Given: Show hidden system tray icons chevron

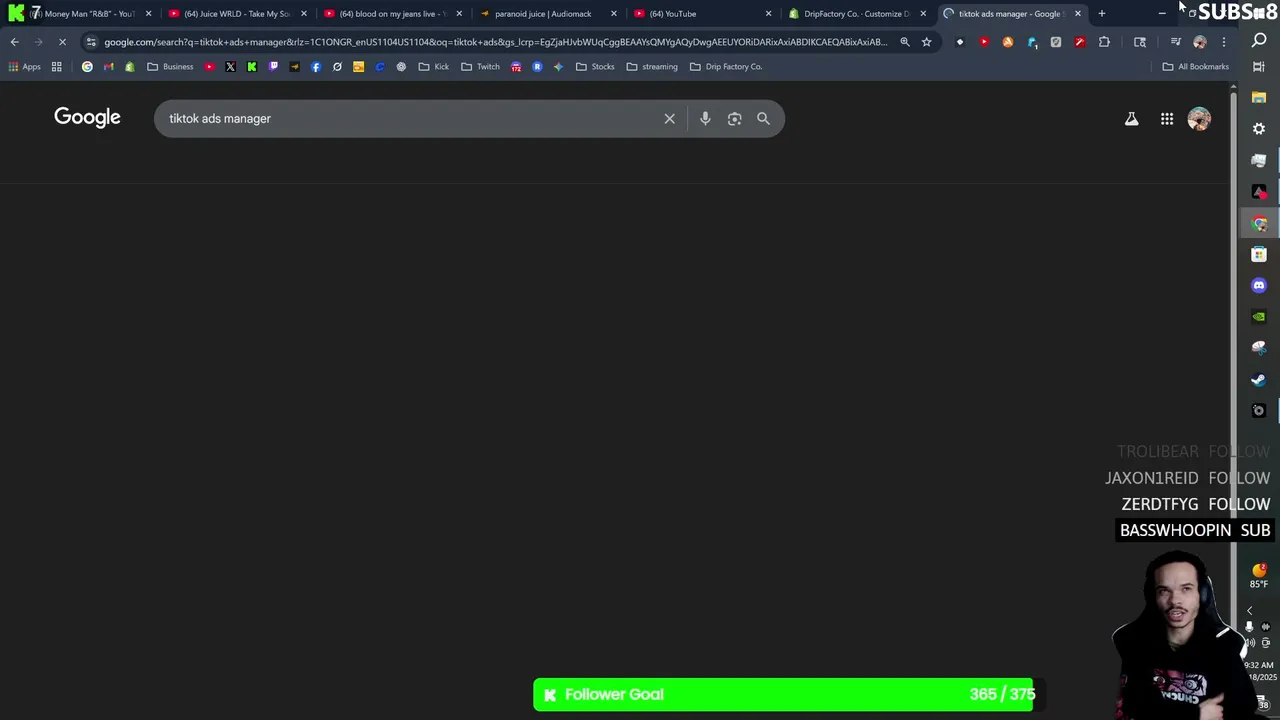Looking at the screenshot, I should [x=1249, y=610].
